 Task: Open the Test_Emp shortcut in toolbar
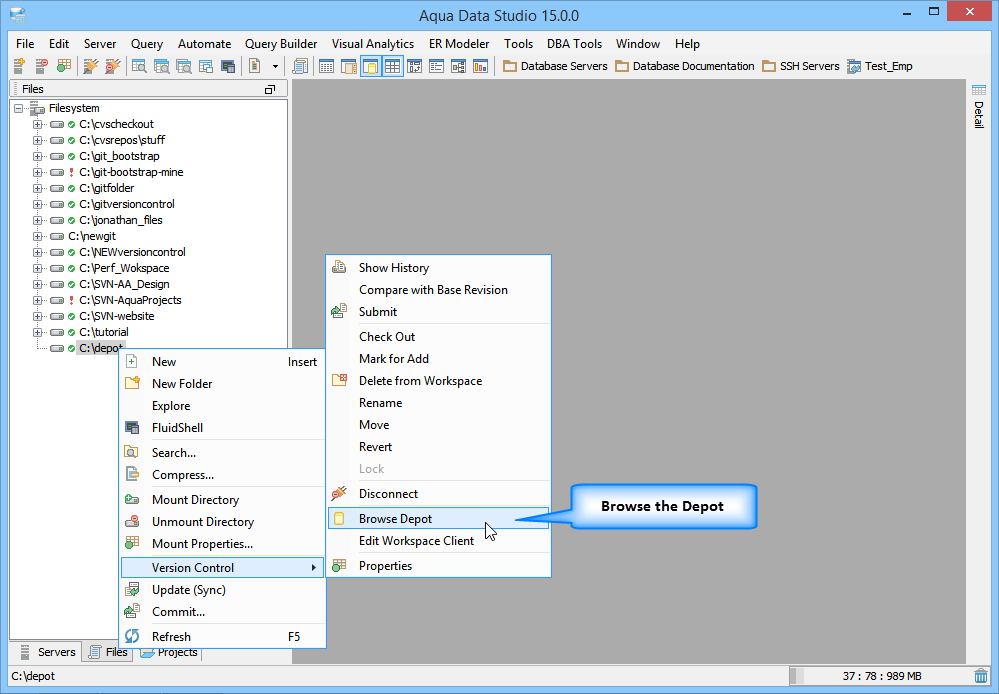[x=880, y=66]
